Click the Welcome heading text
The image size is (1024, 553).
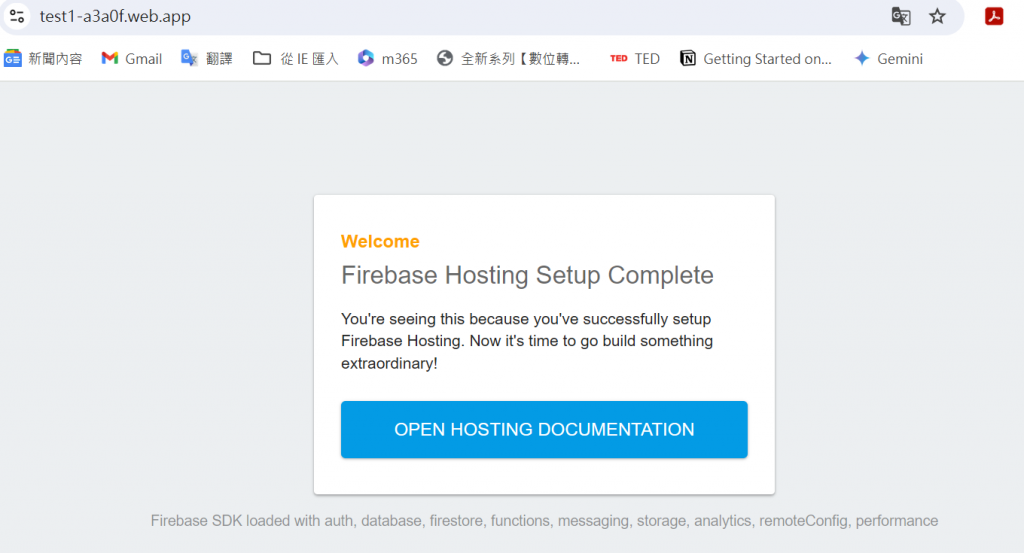pyautogui.click(x=380, y=242)
